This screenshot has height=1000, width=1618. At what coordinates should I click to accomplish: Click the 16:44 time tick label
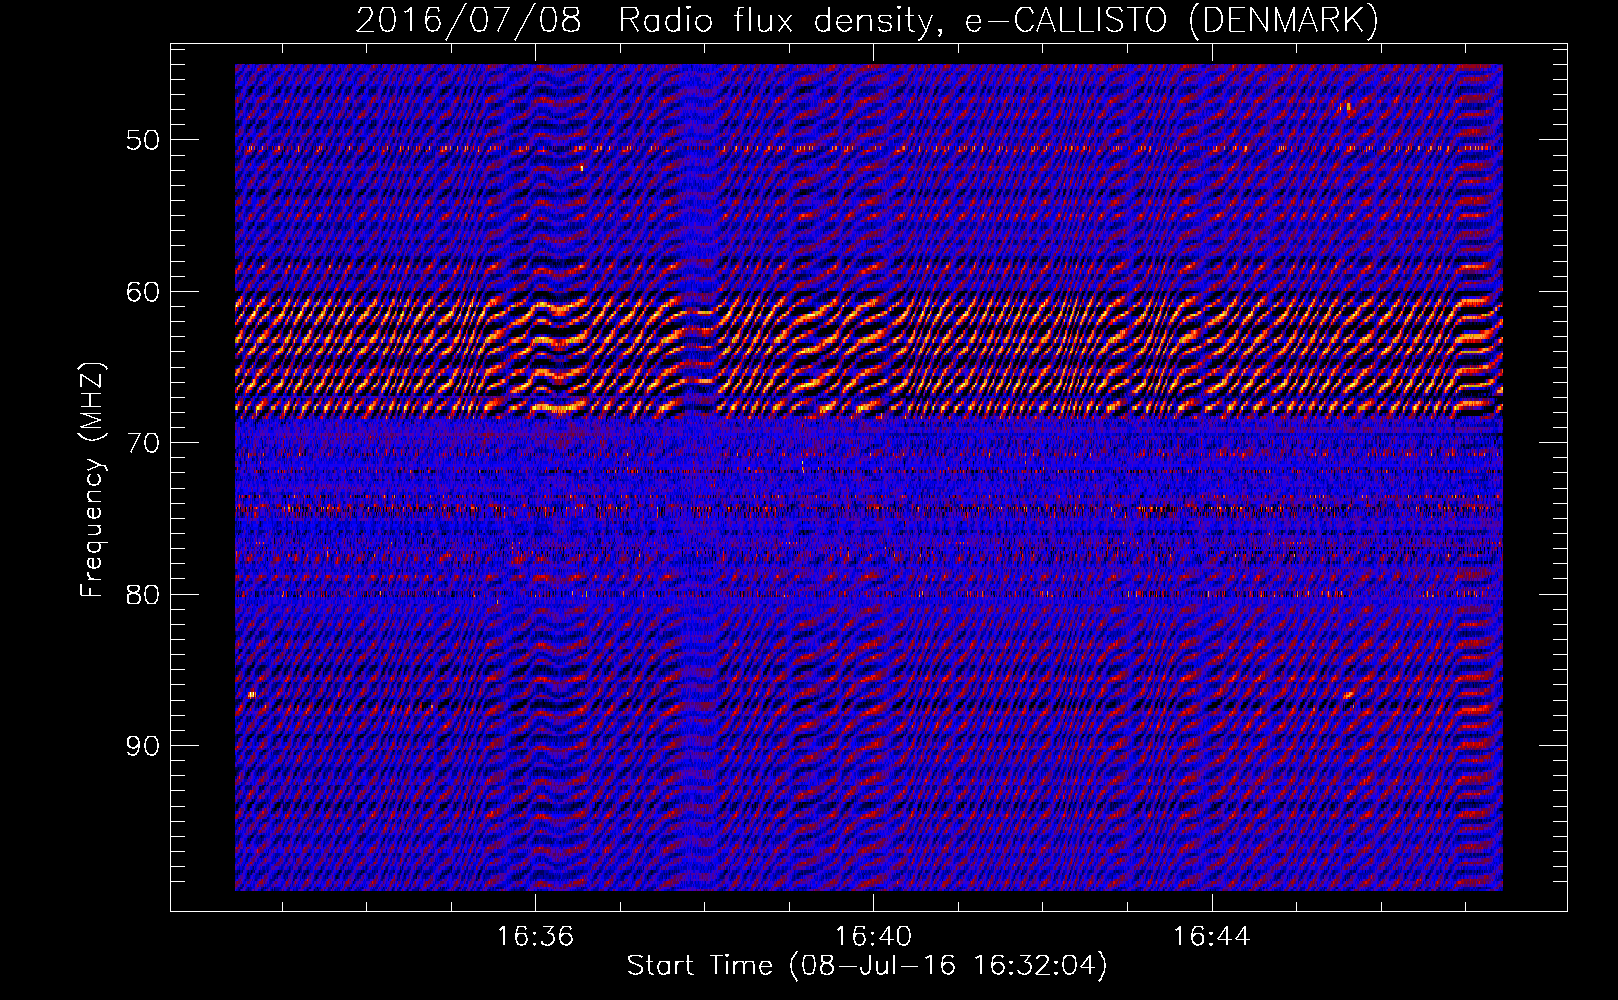coord(1211,937)
